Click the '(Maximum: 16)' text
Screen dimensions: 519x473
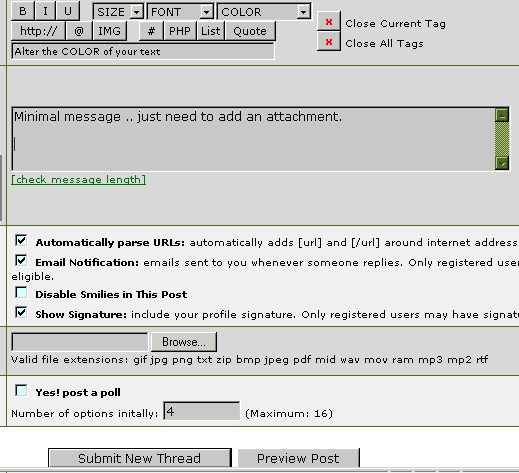coord(289,413)
